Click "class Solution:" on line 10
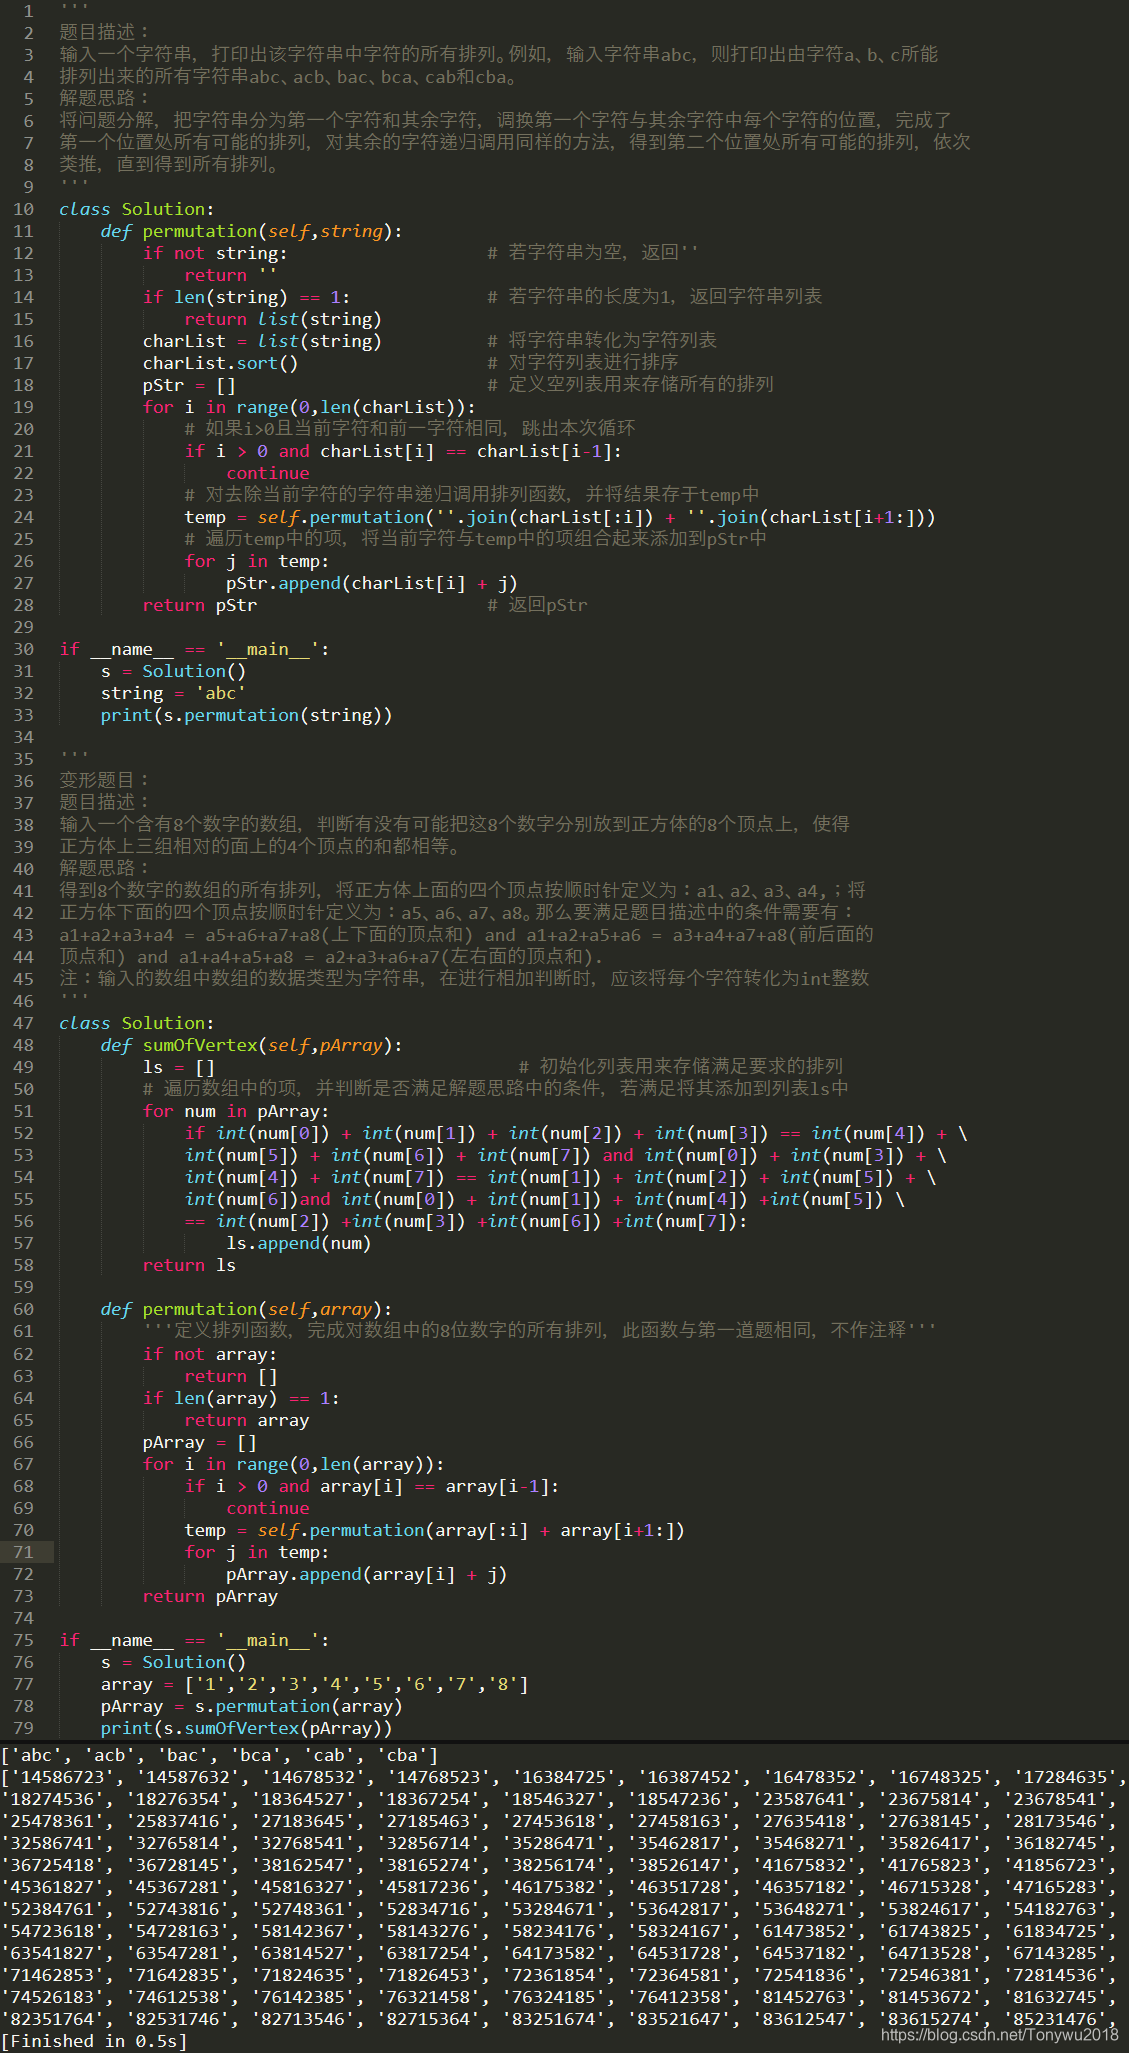Image resolution: width=1129 pixels, height=2054 pixels. 137,209
